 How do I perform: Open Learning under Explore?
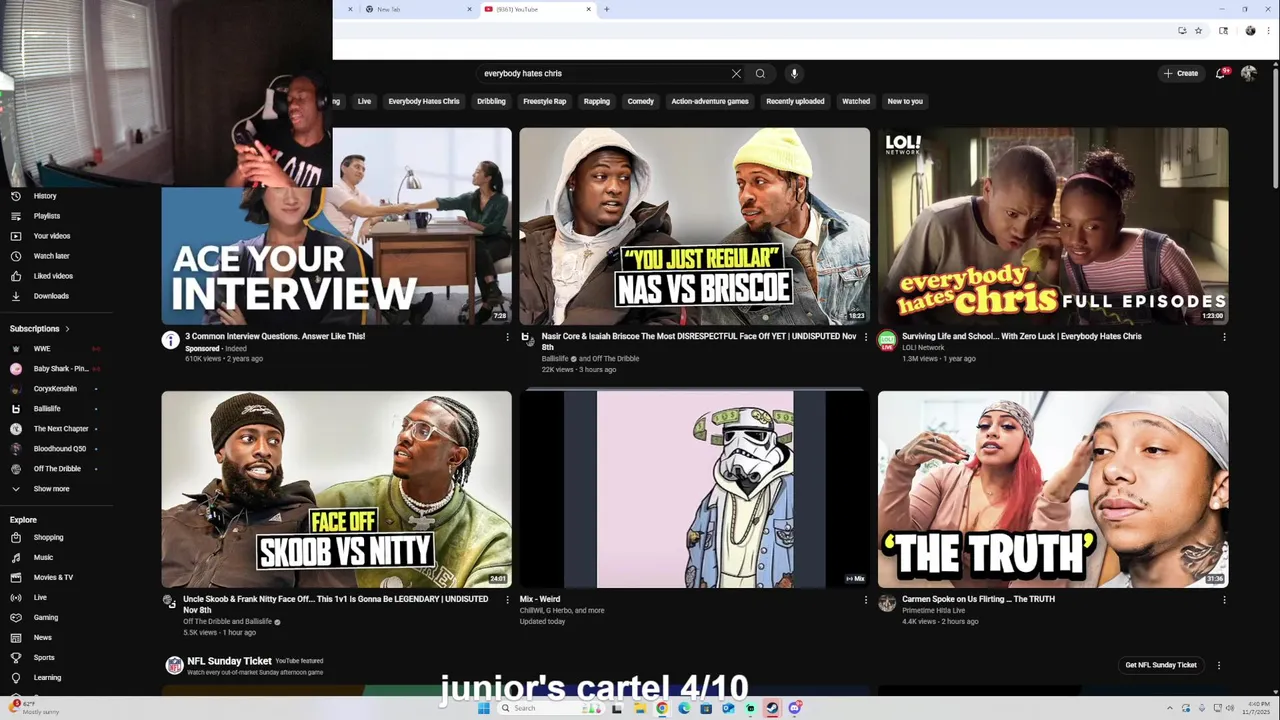[x=47, y=678]
